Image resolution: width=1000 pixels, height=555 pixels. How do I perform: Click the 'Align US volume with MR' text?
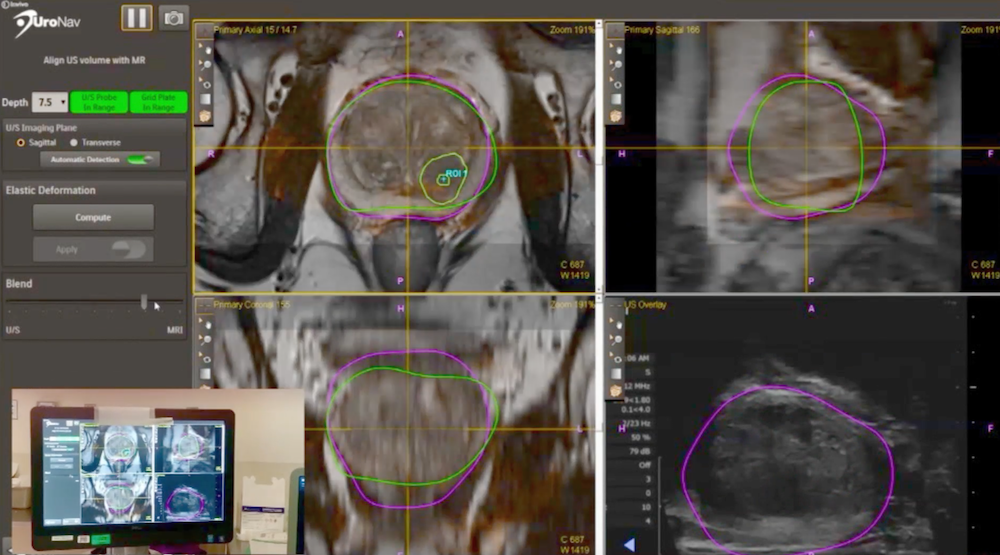tap(94, 60)
